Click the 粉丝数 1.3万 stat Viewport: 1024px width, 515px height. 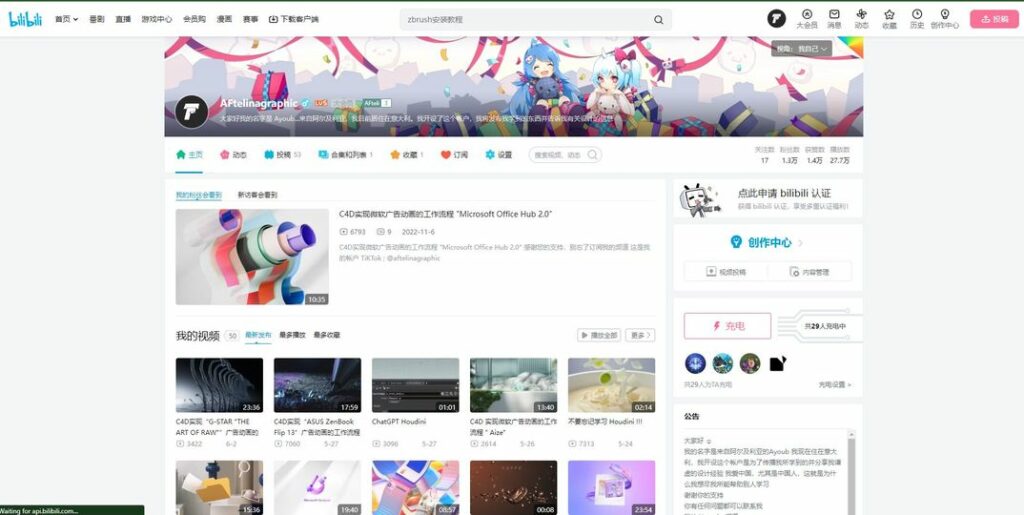coord(789,155)
